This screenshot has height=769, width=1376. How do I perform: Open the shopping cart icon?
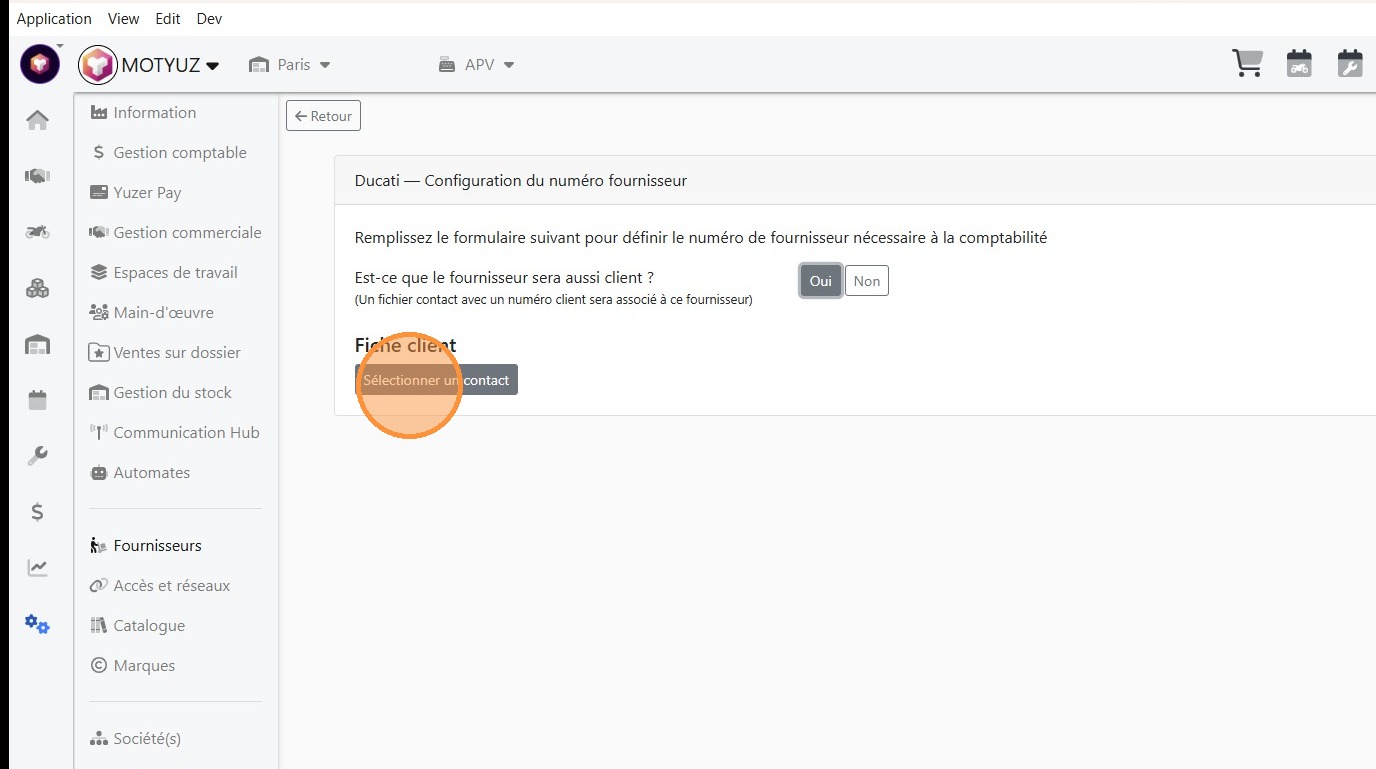(x=1247, y=64)
